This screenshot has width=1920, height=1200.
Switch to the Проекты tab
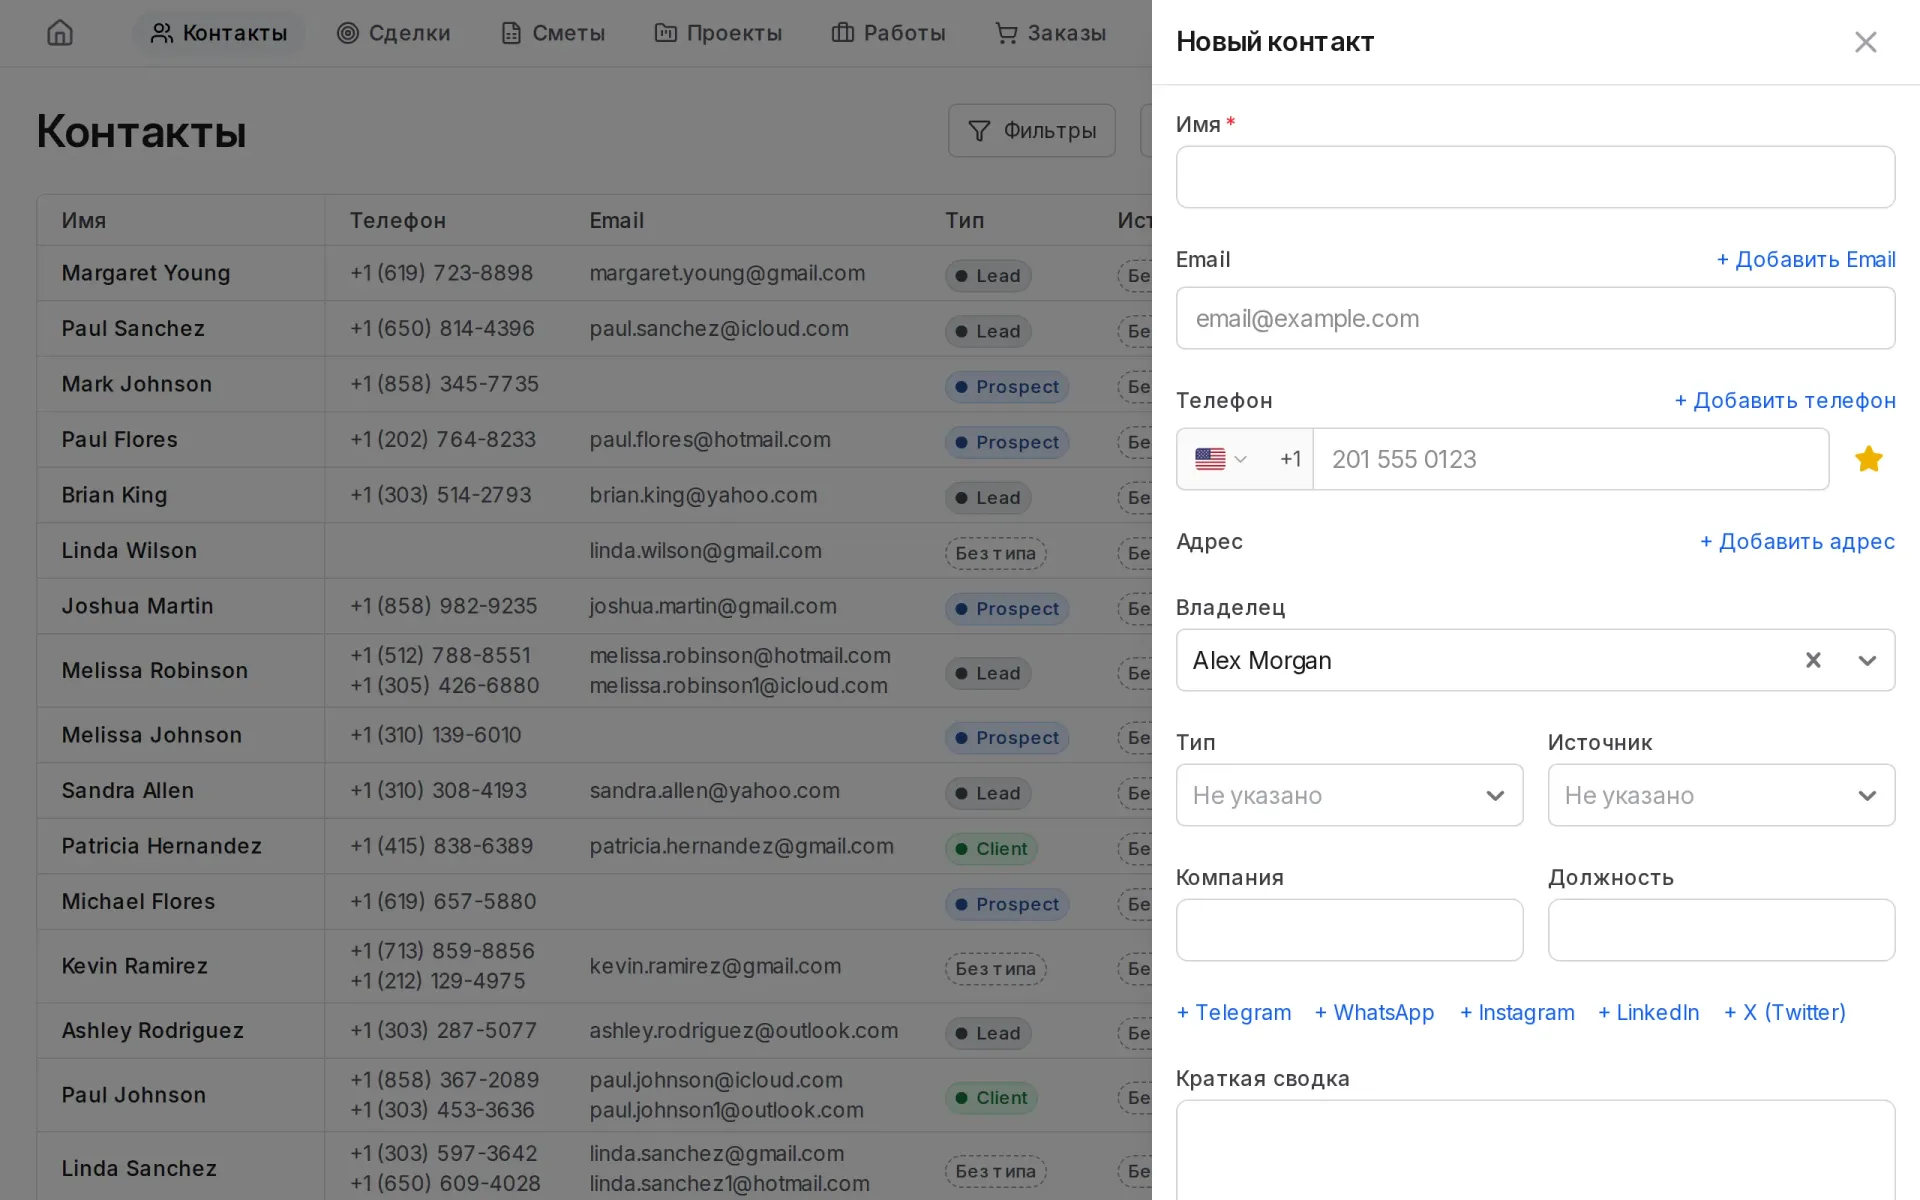click(718, 33)
